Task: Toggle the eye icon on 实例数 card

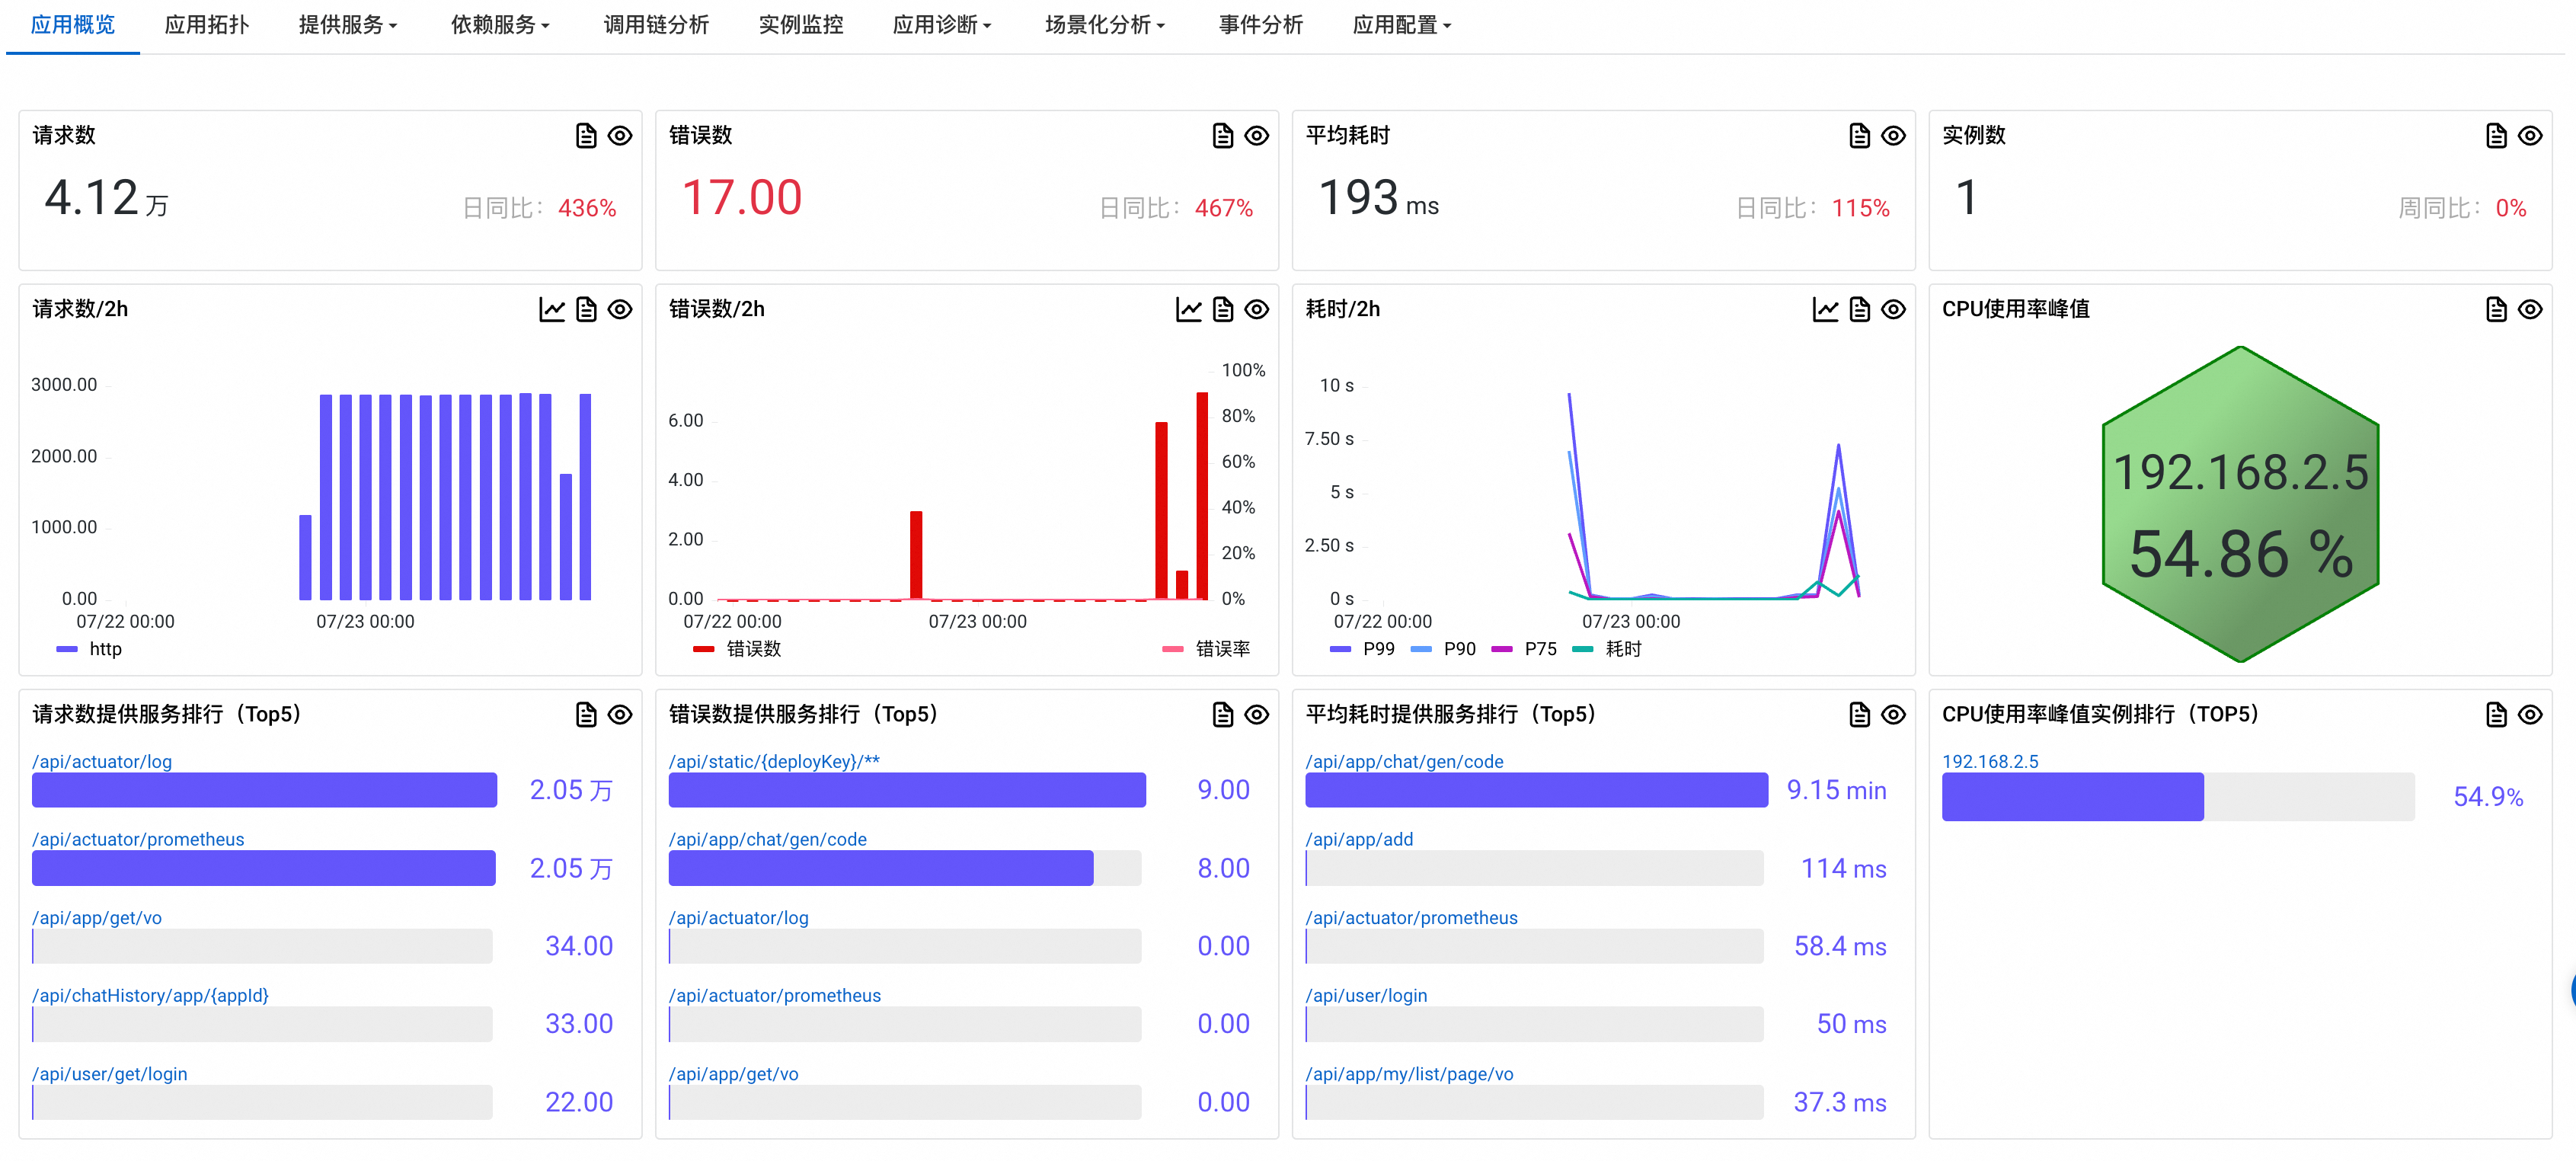Action: (x=2529, y=136)
